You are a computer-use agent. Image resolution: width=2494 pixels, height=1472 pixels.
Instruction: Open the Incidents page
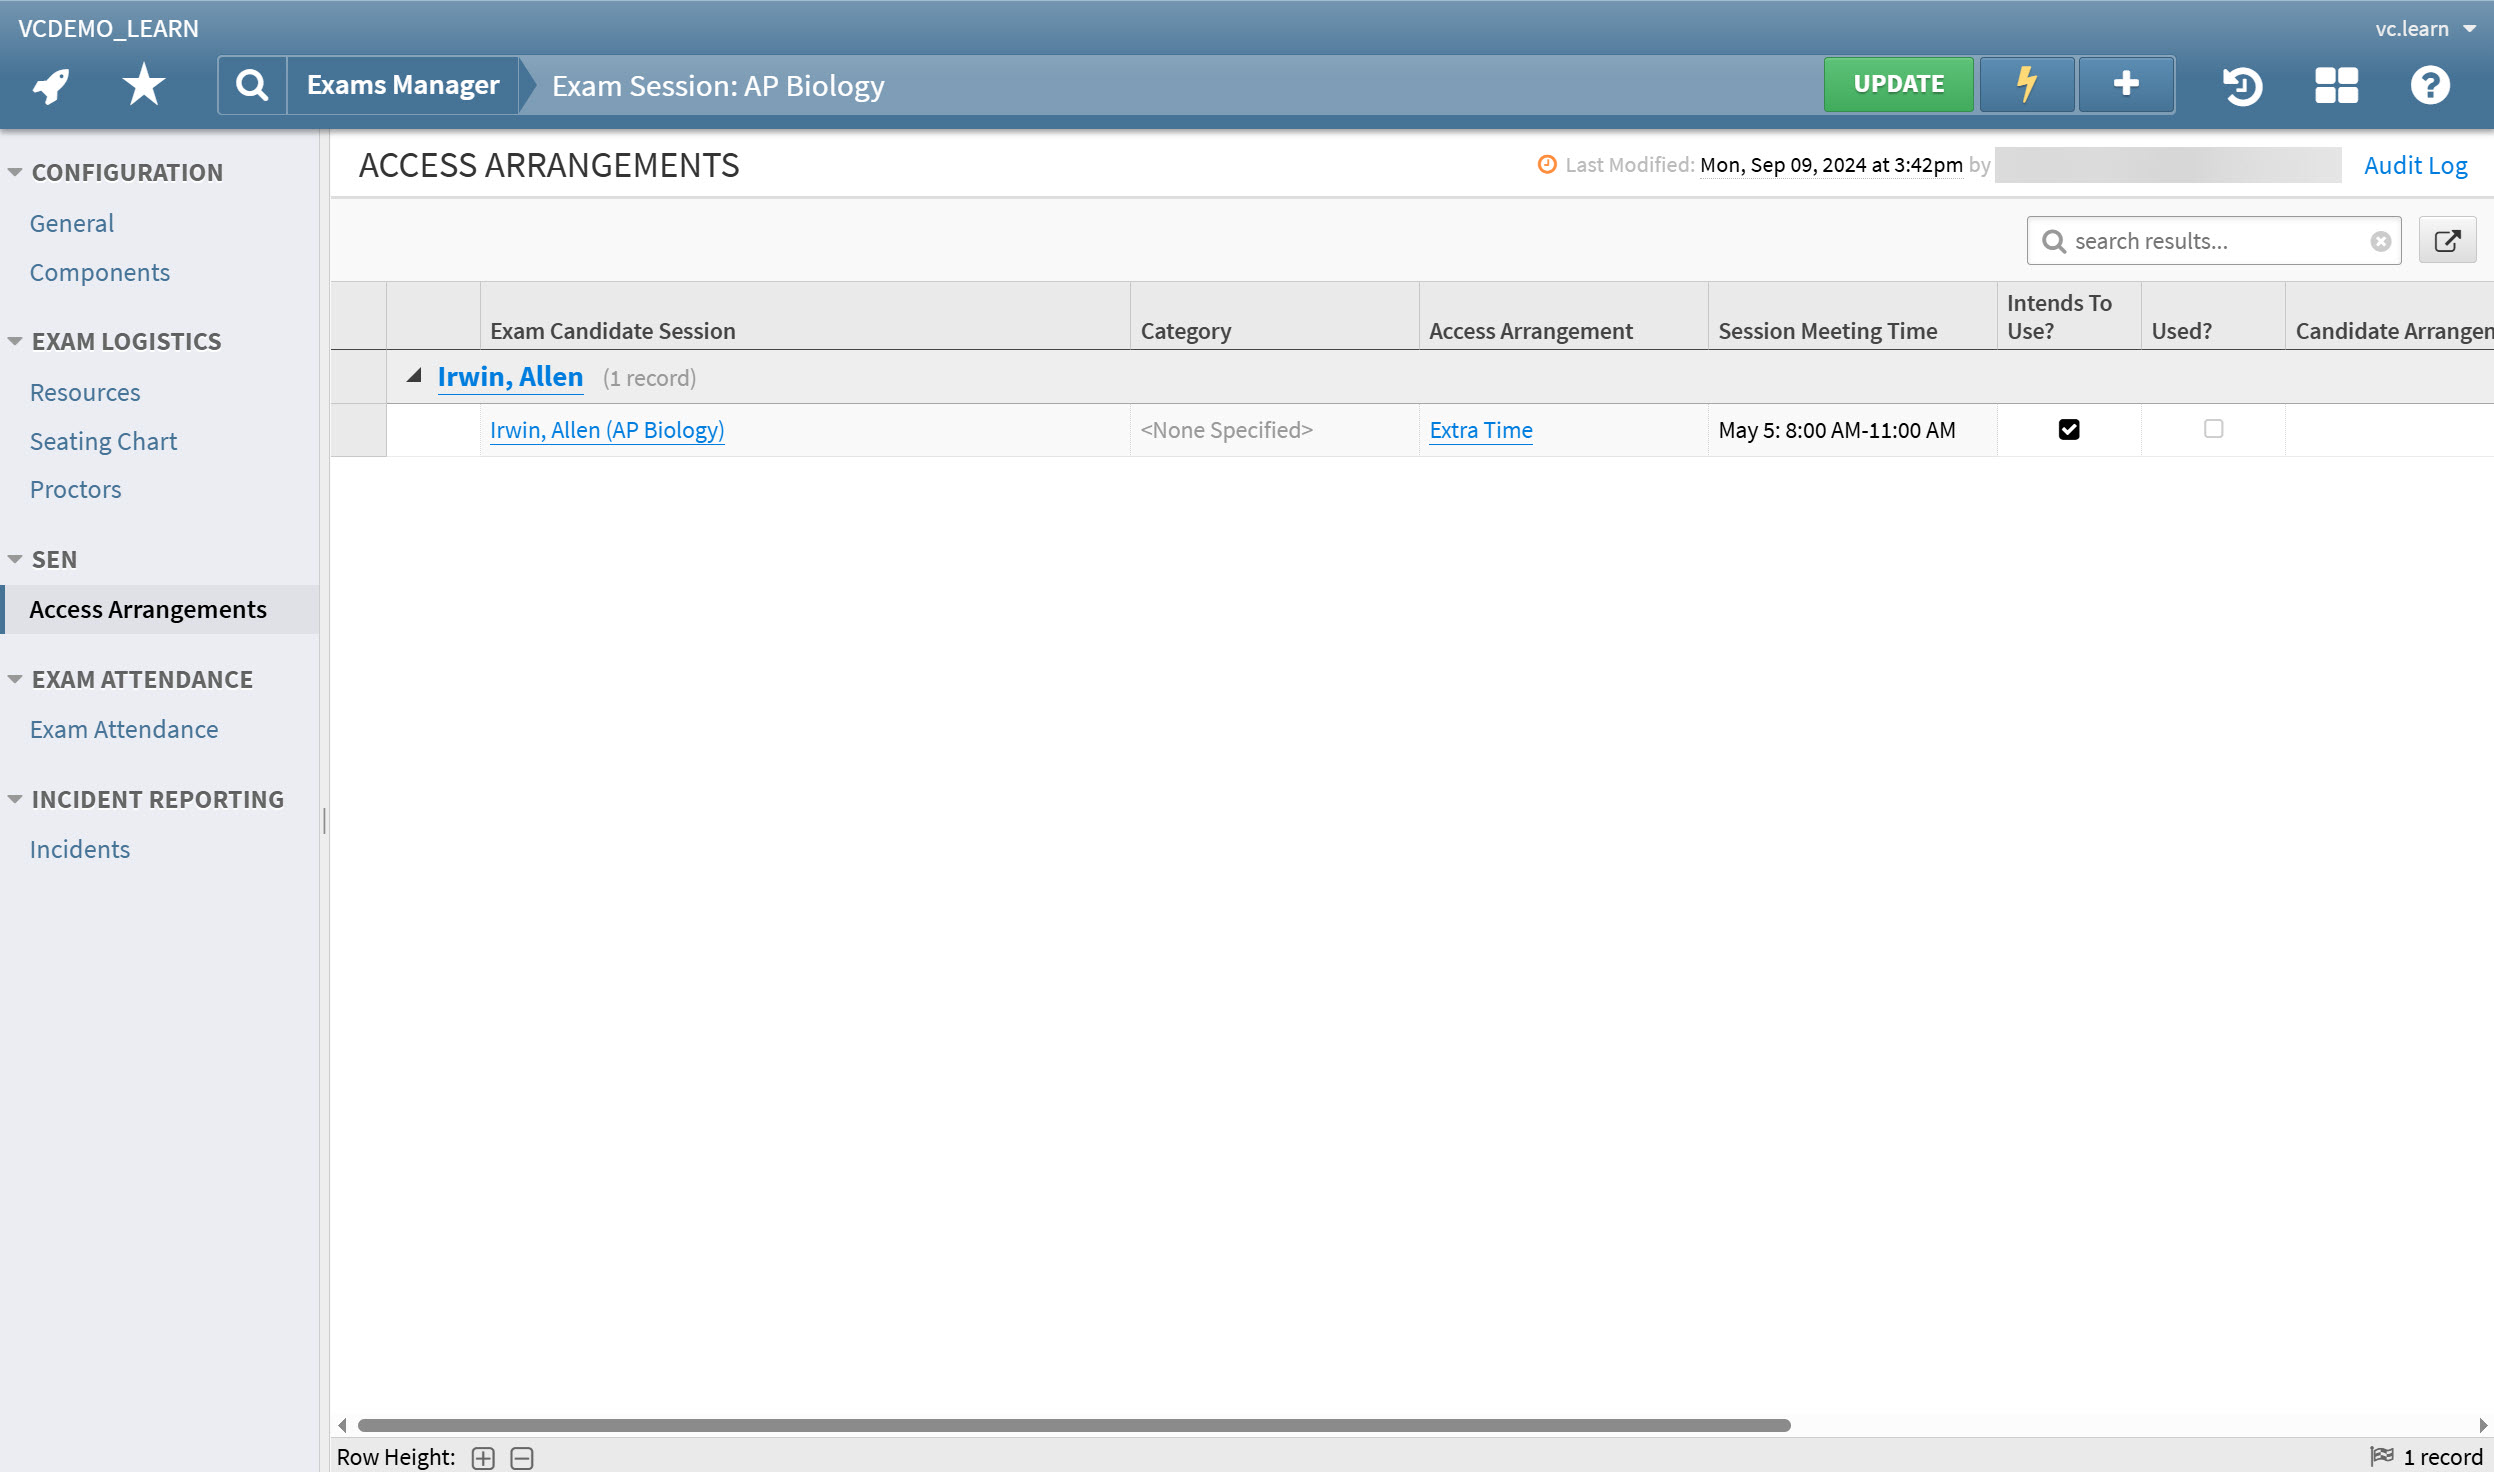[80, 849]
